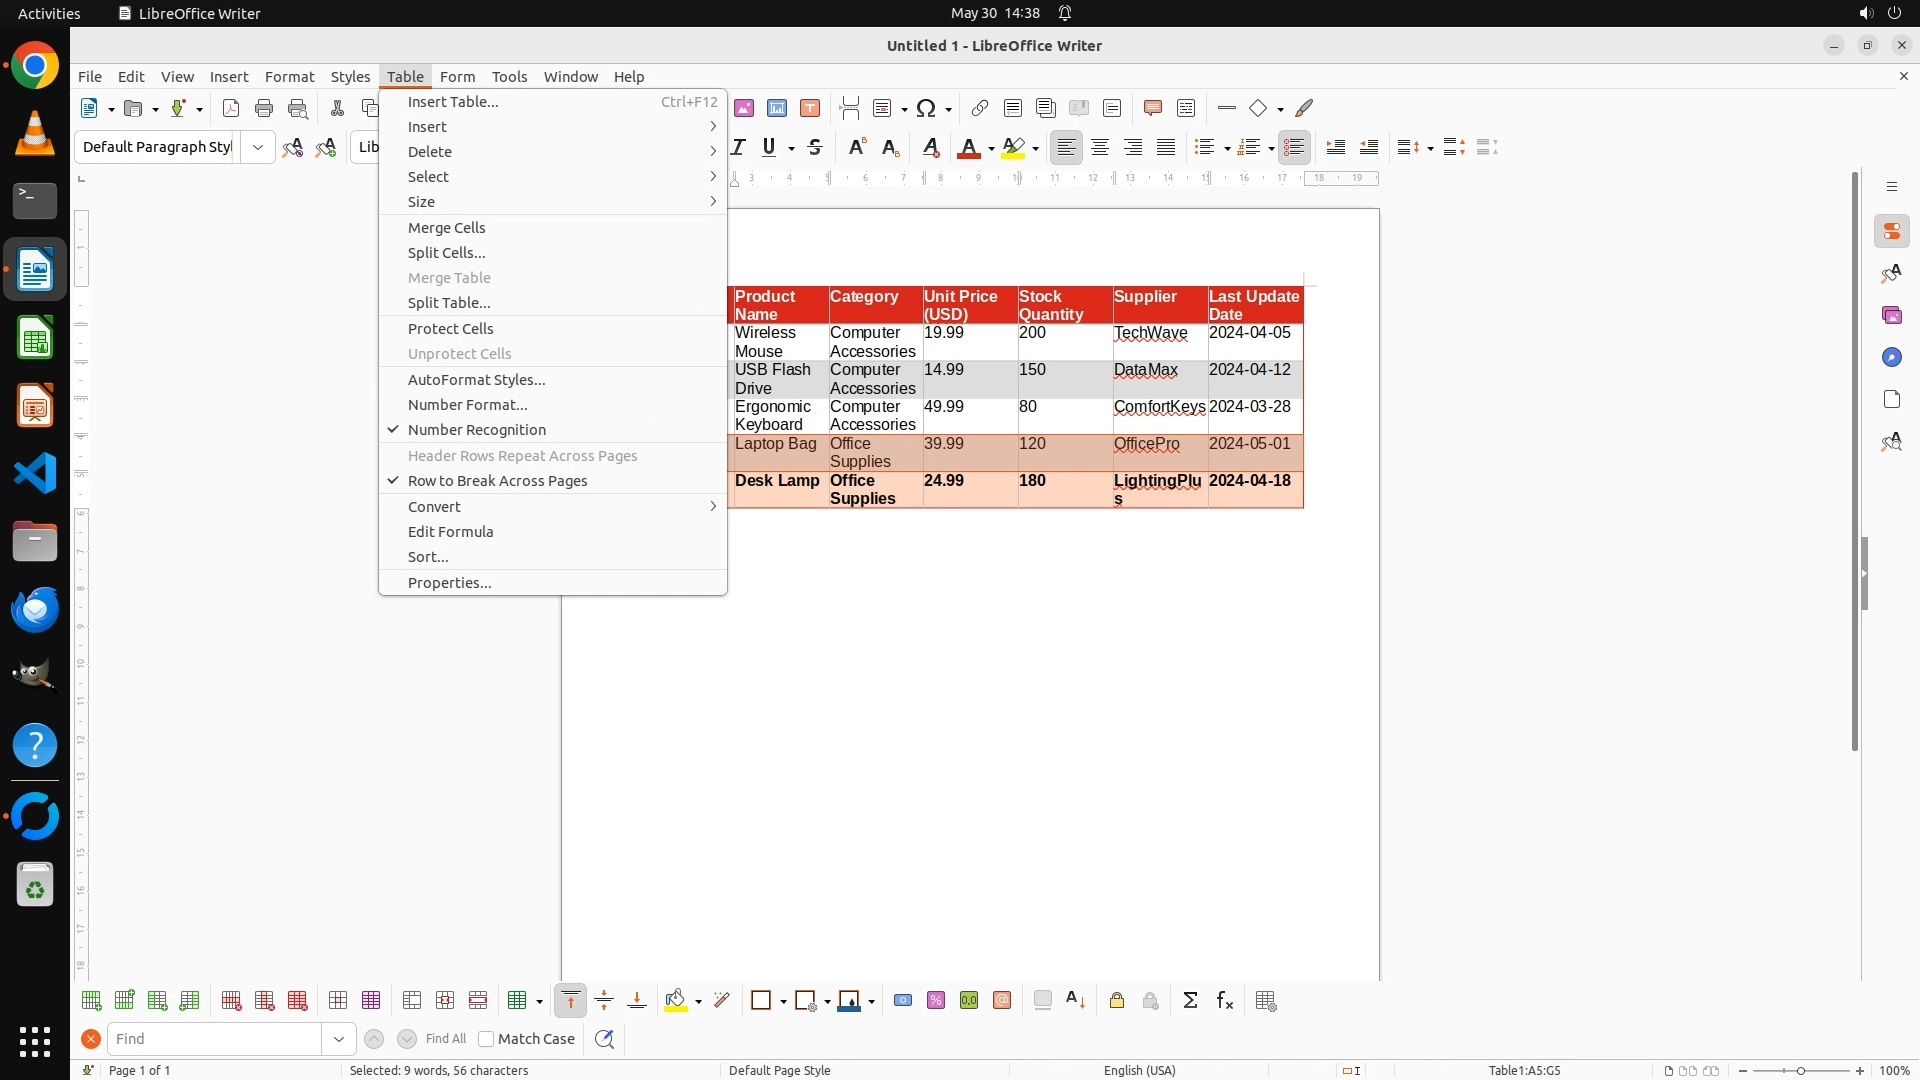
Task: Click the Find All button
Action: click(x=445, y=1039)
